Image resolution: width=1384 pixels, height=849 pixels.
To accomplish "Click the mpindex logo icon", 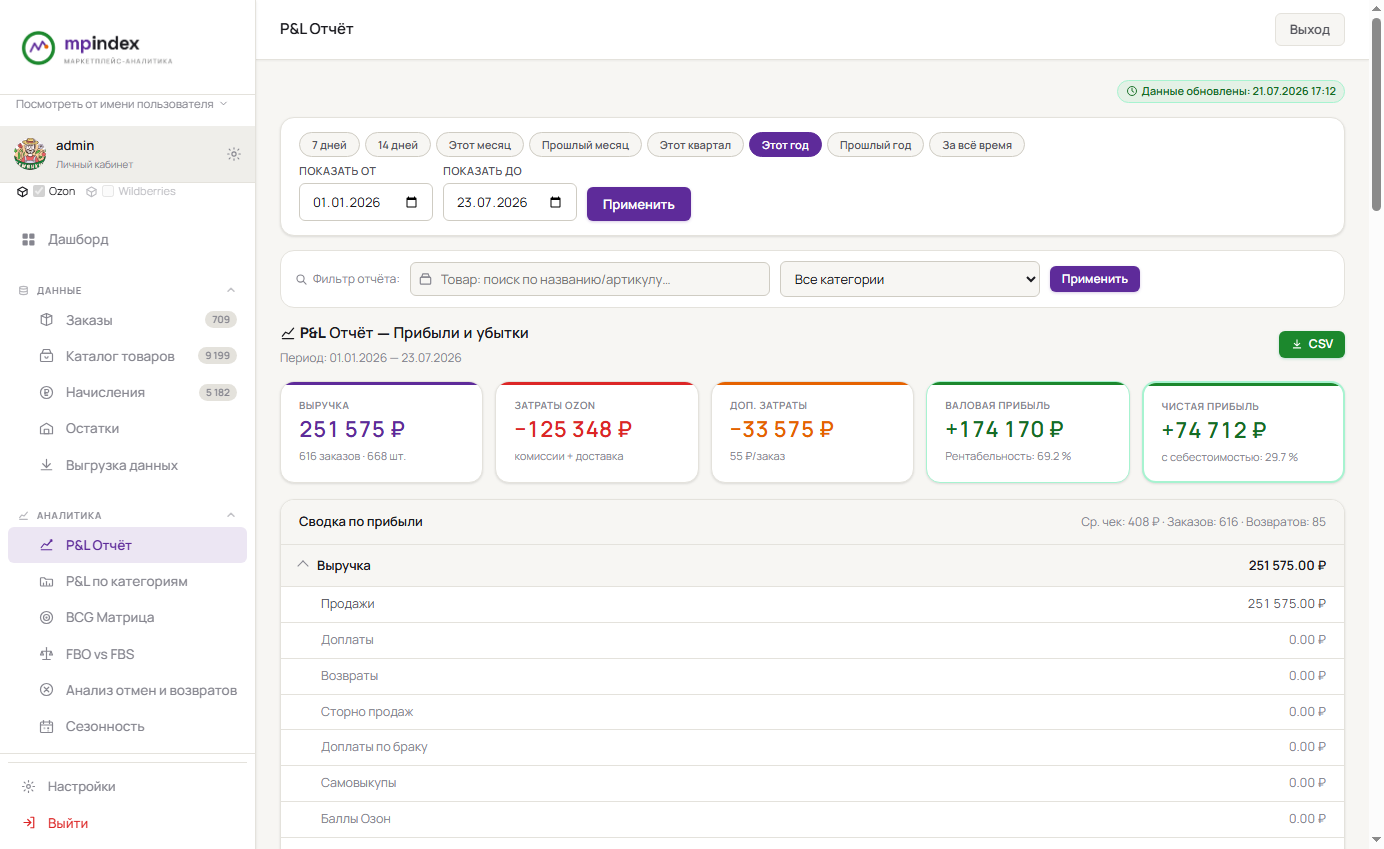I will [38, 47].
